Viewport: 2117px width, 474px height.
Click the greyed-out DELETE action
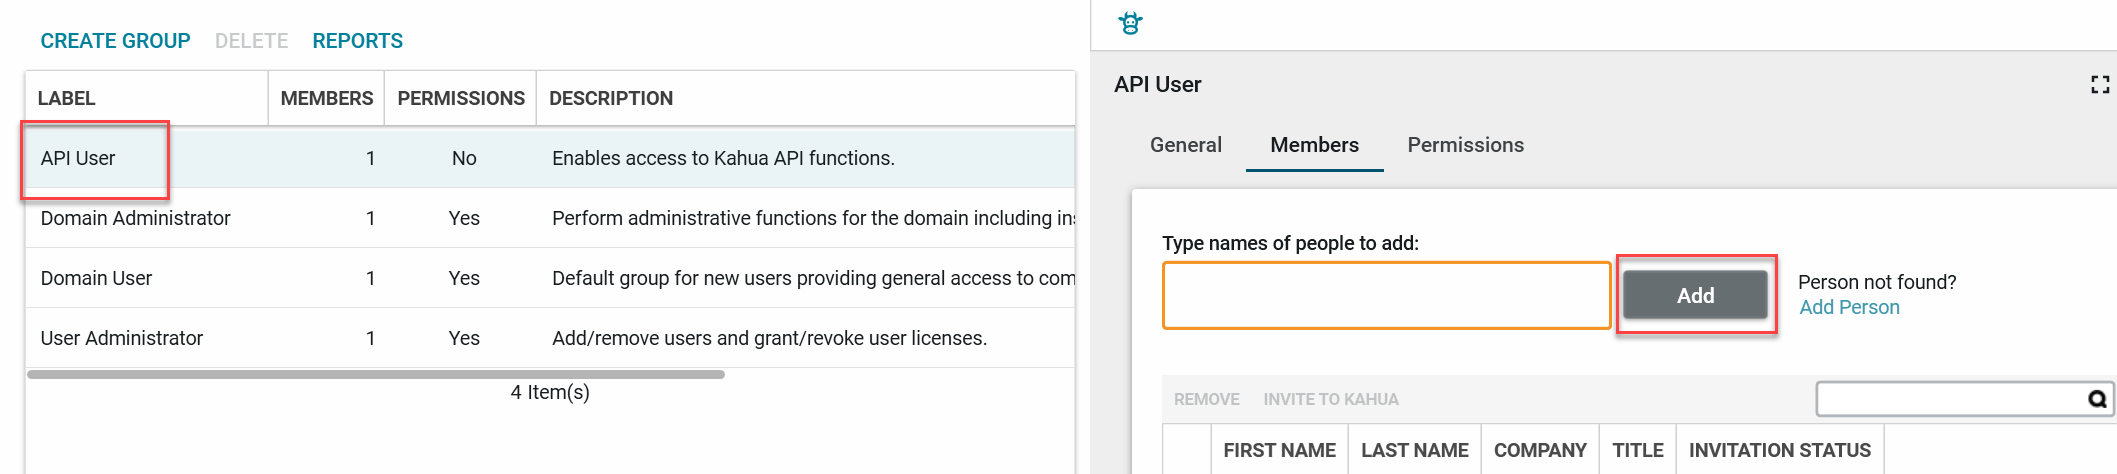coord(251,41)
